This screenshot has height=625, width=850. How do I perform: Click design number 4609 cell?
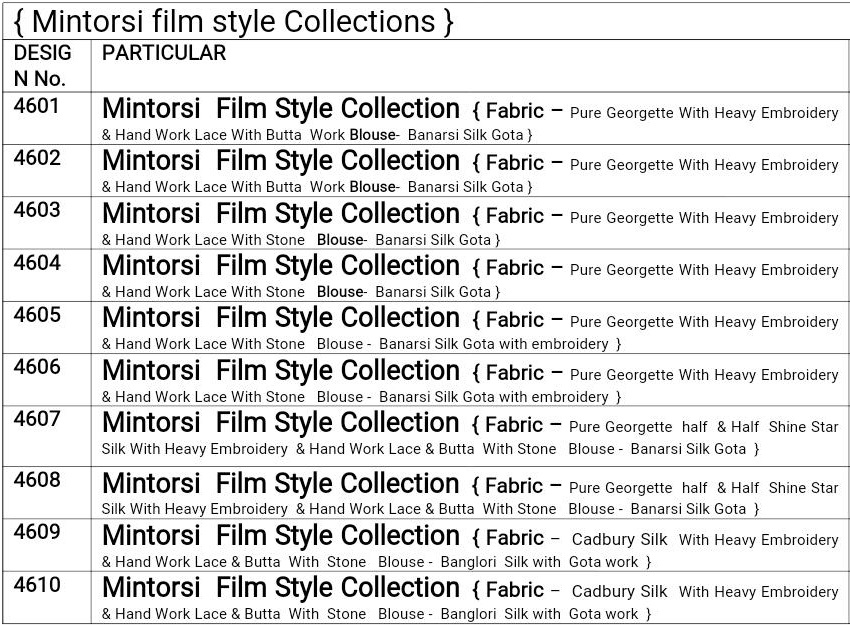click(37, 532)
